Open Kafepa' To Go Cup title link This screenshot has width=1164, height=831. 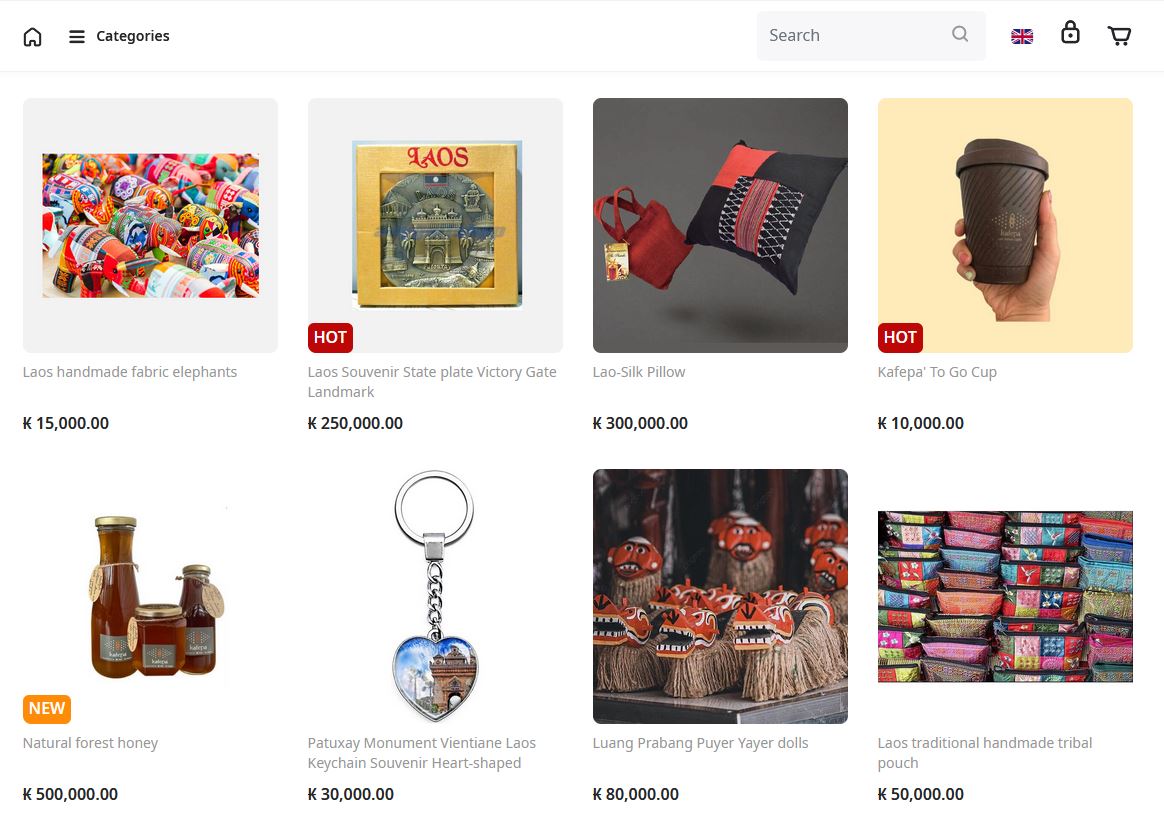[937, 372]
